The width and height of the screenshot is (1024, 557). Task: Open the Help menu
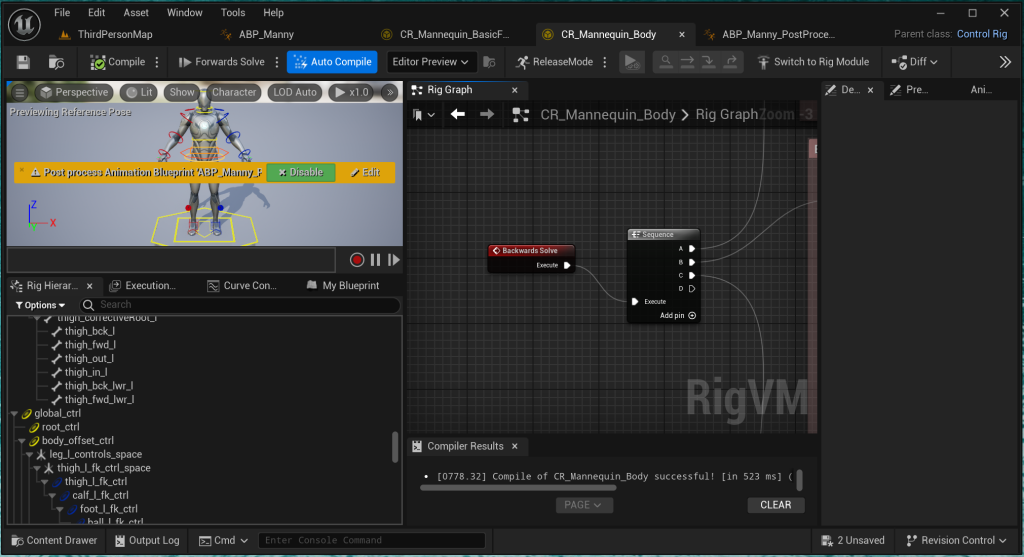coord(273,12)
